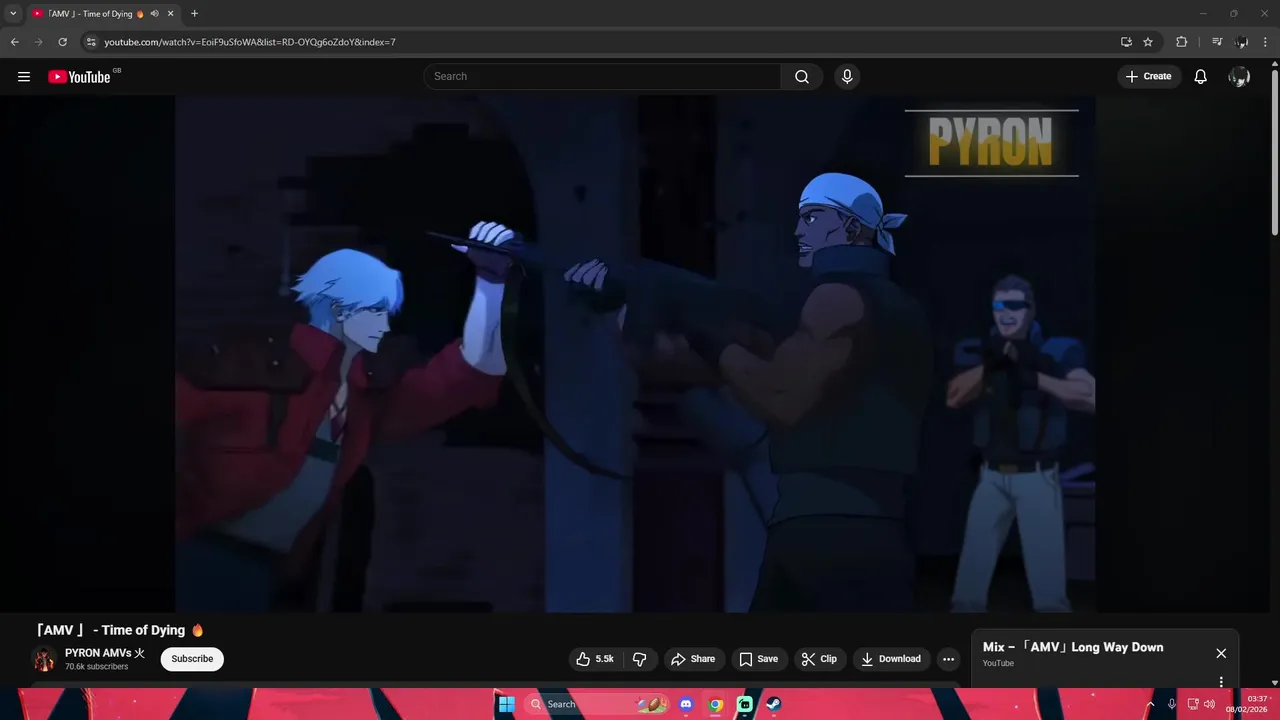Bookmark this tab with star icon
1280x720 pixels.
(1148, 42)
